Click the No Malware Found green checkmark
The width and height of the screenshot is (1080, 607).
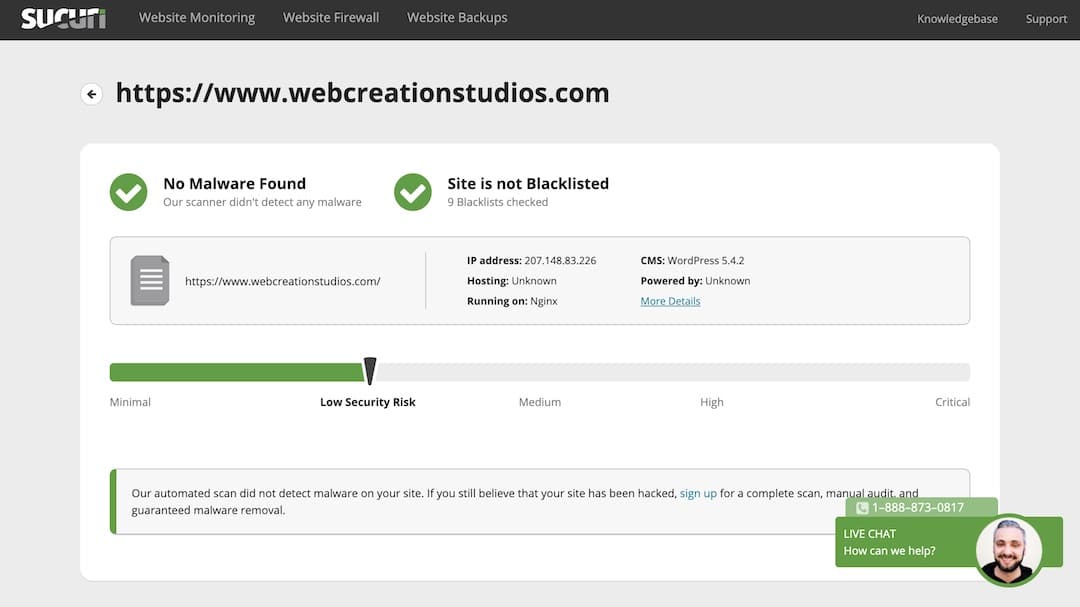(129, 192)
